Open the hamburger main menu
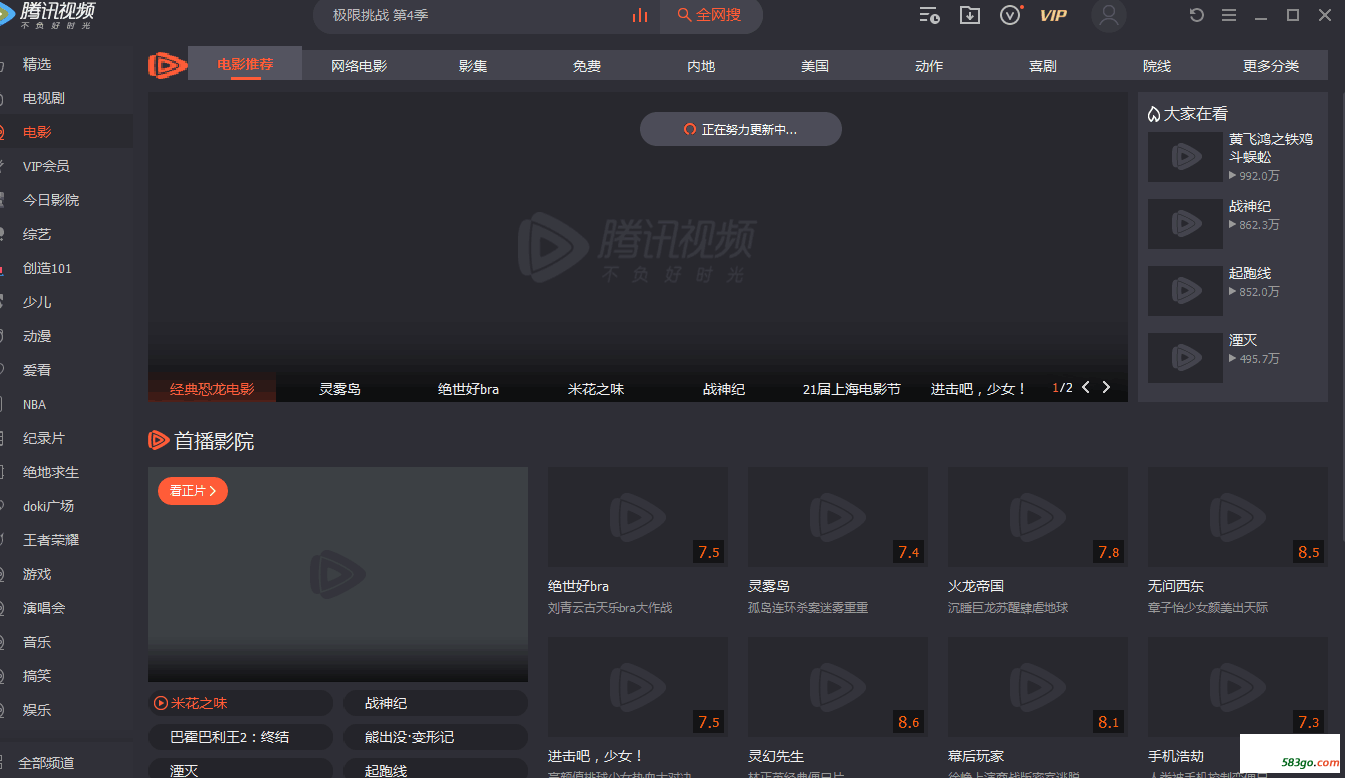The height and width of the screenshot is (778, 1345). [x=1229, y=15]
